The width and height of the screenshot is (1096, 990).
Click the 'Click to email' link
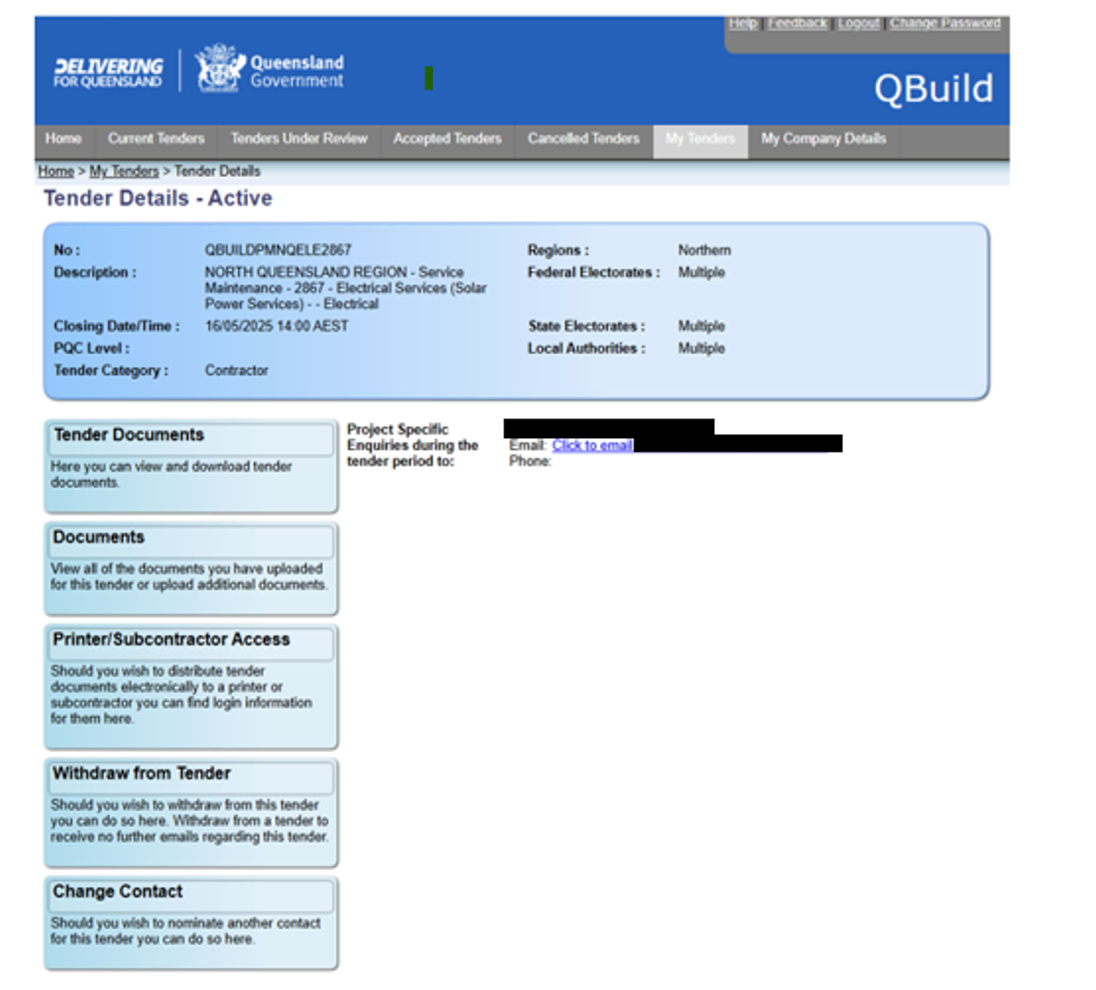[x=592, y=446]
